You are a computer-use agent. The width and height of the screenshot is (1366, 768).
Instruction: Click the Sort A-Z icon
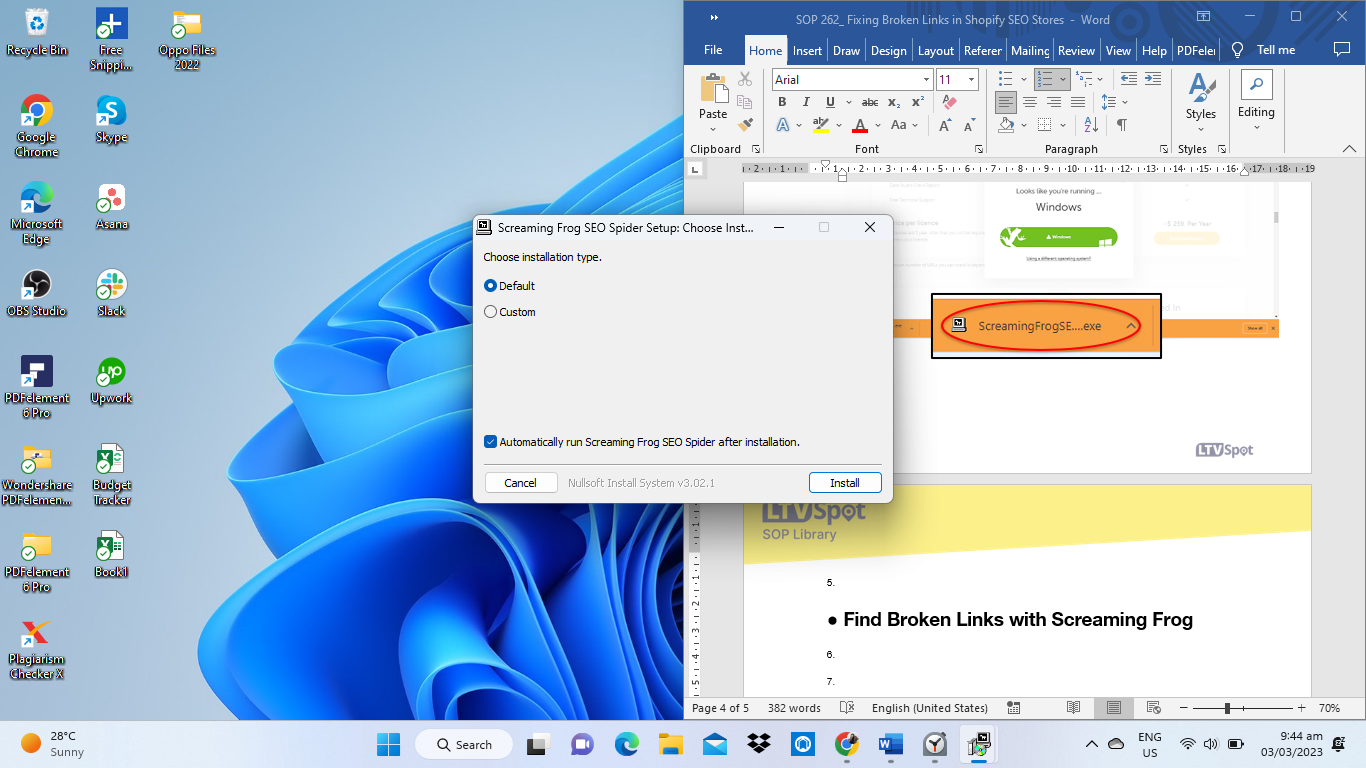(1093, 125)
